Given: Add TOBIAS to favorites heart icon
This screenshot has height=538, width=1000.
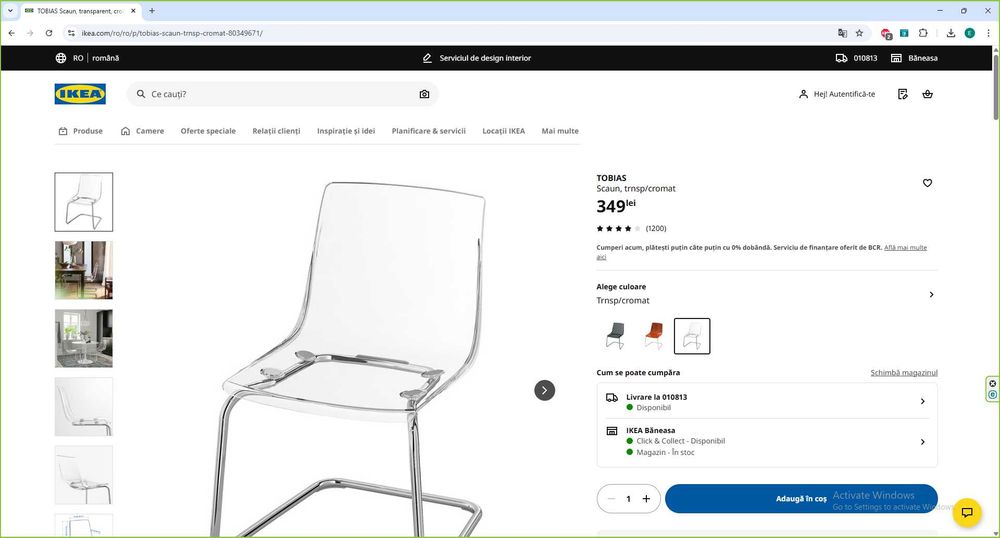Looking at the screenshot, I should 927,183.
